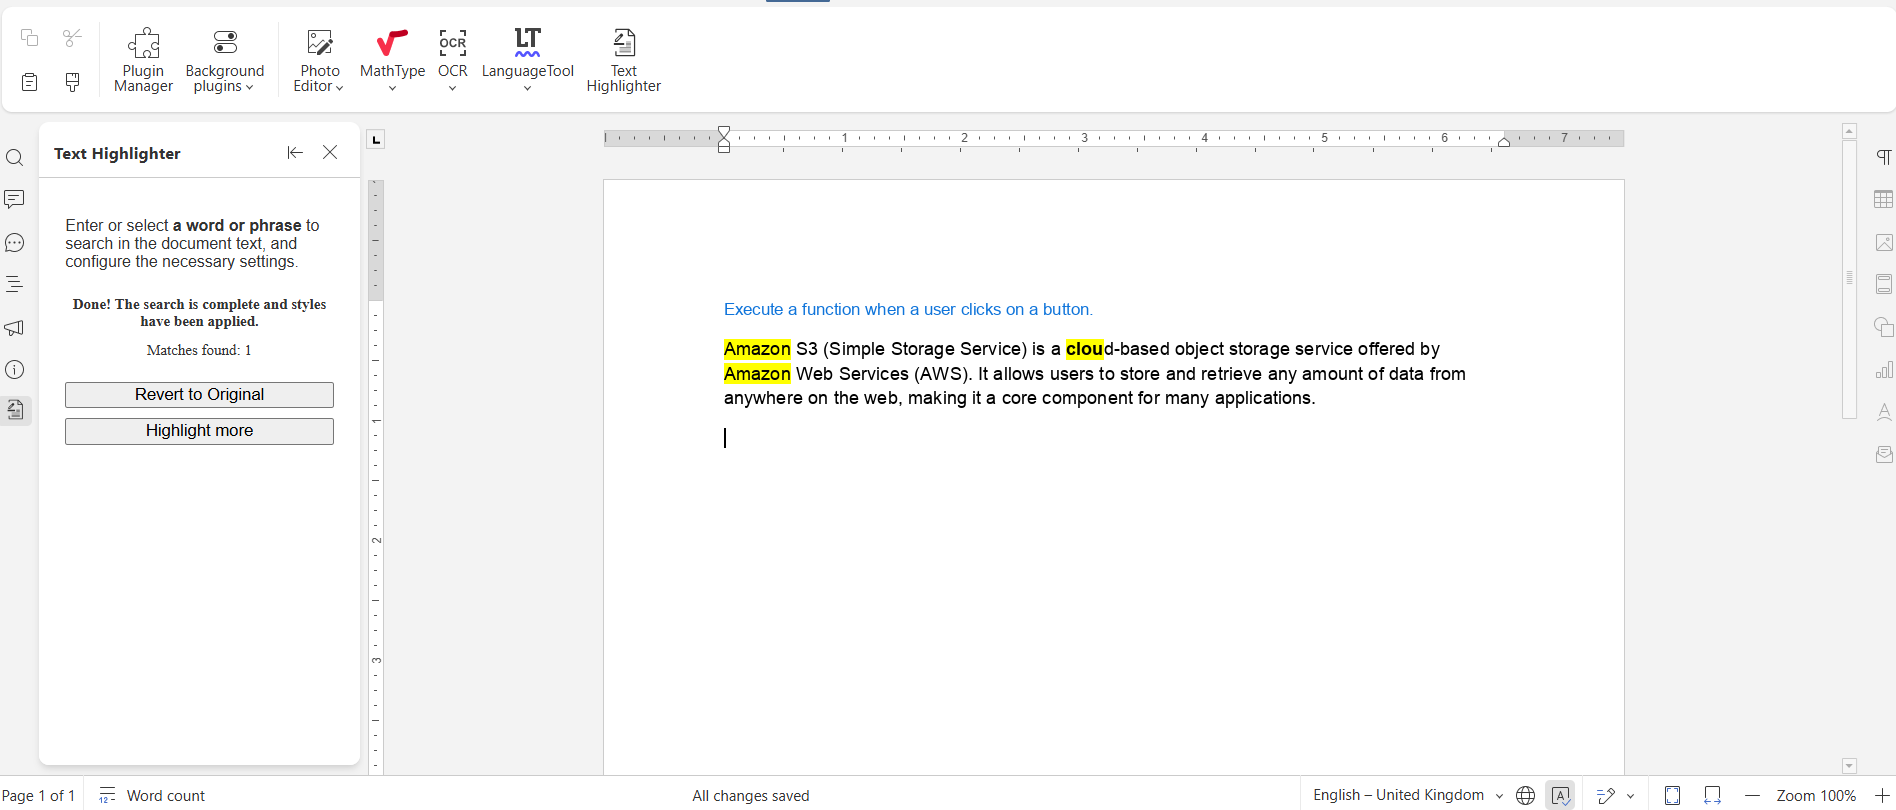Open Header and footer settings
Image resolution: width=1896 pixels, height=810 pixels.
1884,284
